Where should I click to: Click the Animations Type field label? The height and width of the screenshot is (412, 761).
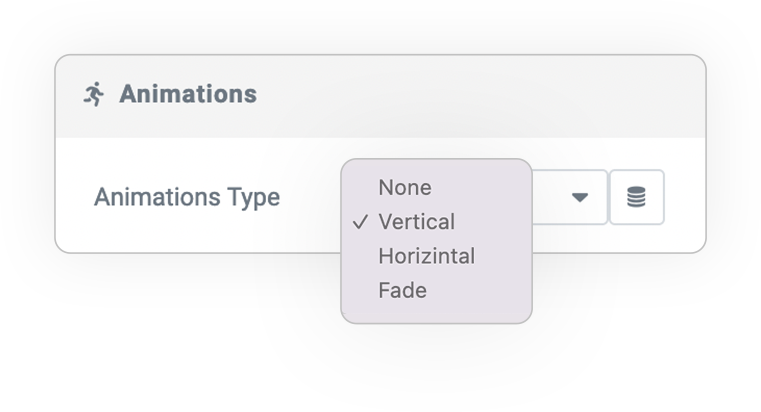click(x=187, y=198)
